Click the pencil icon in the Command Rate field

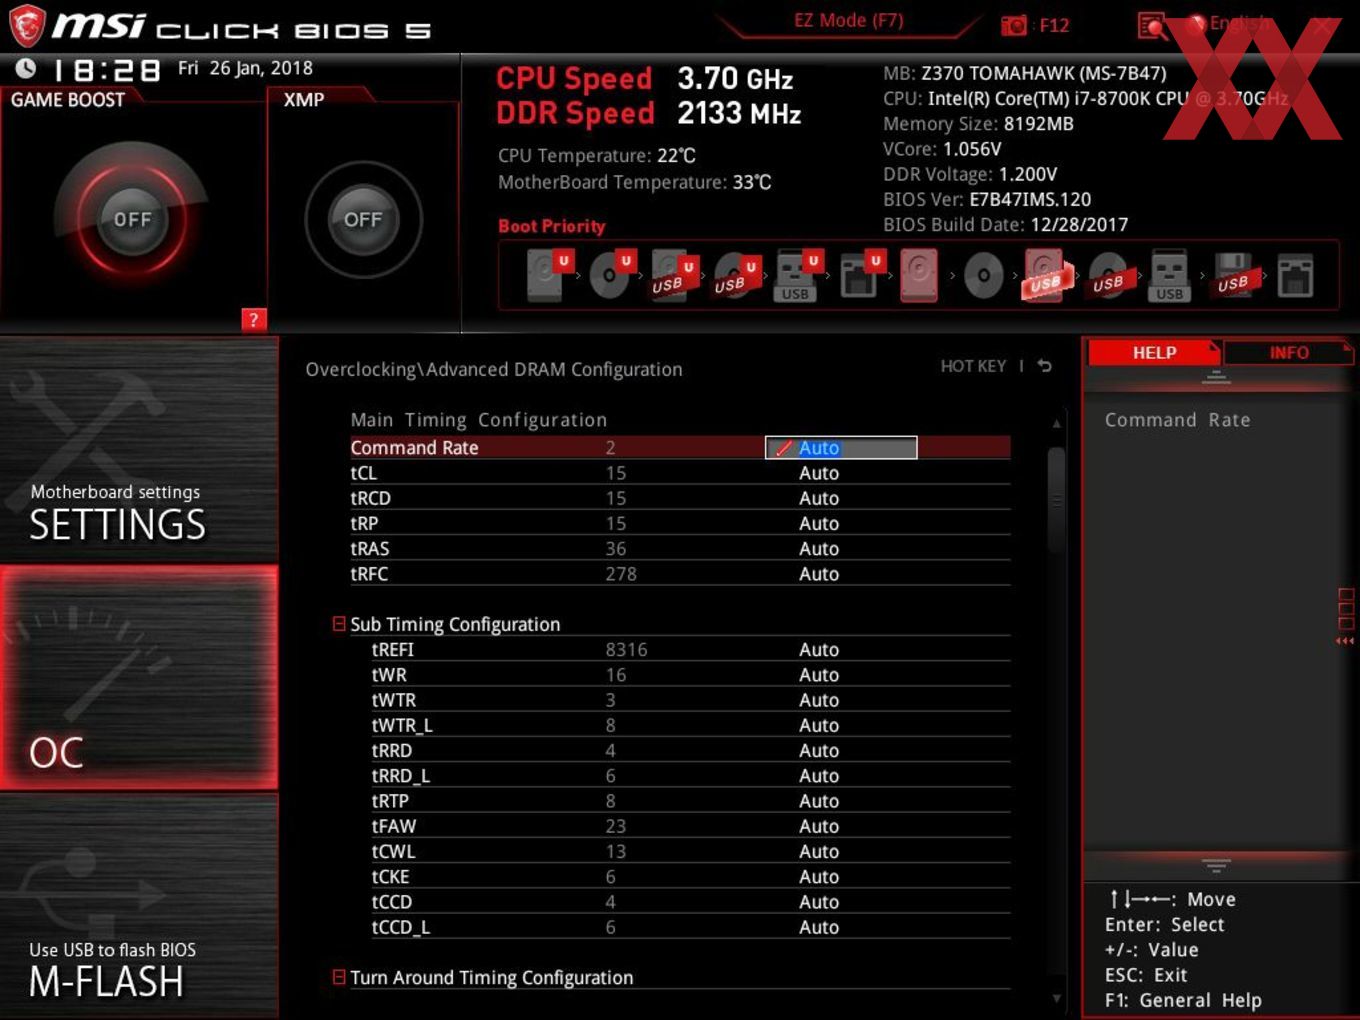click(x=784, y=448)
